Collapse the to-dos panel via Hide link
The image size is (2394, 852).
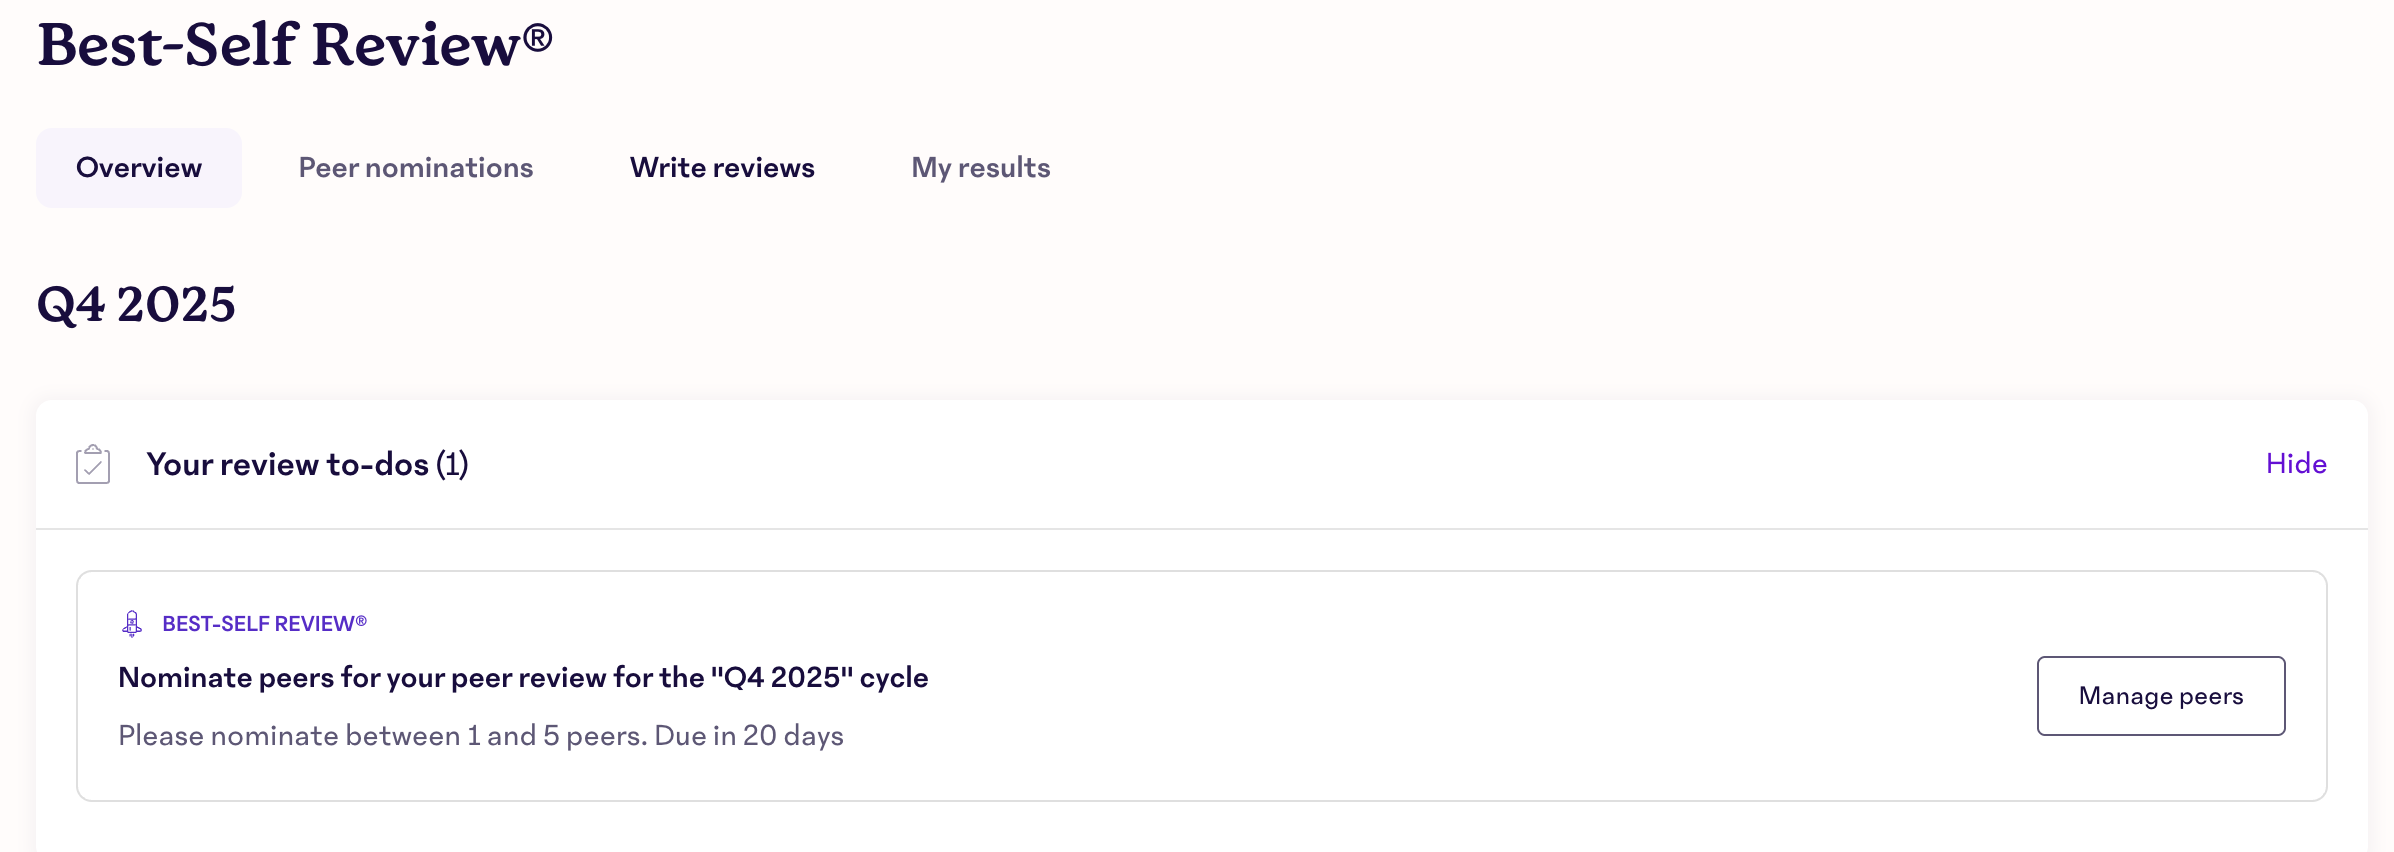2295,464
